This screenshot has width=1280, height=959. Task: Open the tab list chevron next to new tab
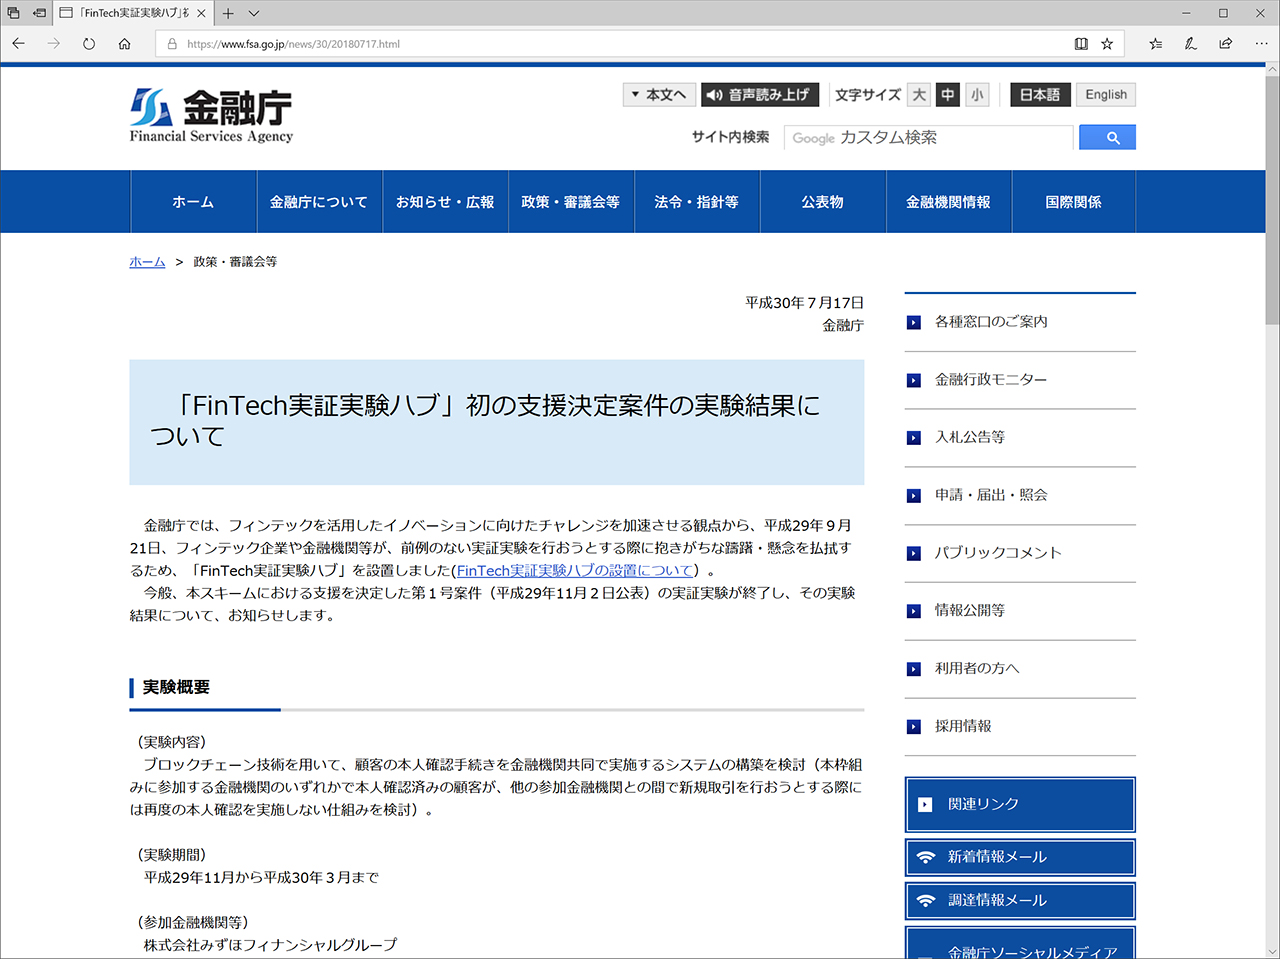[x=252, y=14]
